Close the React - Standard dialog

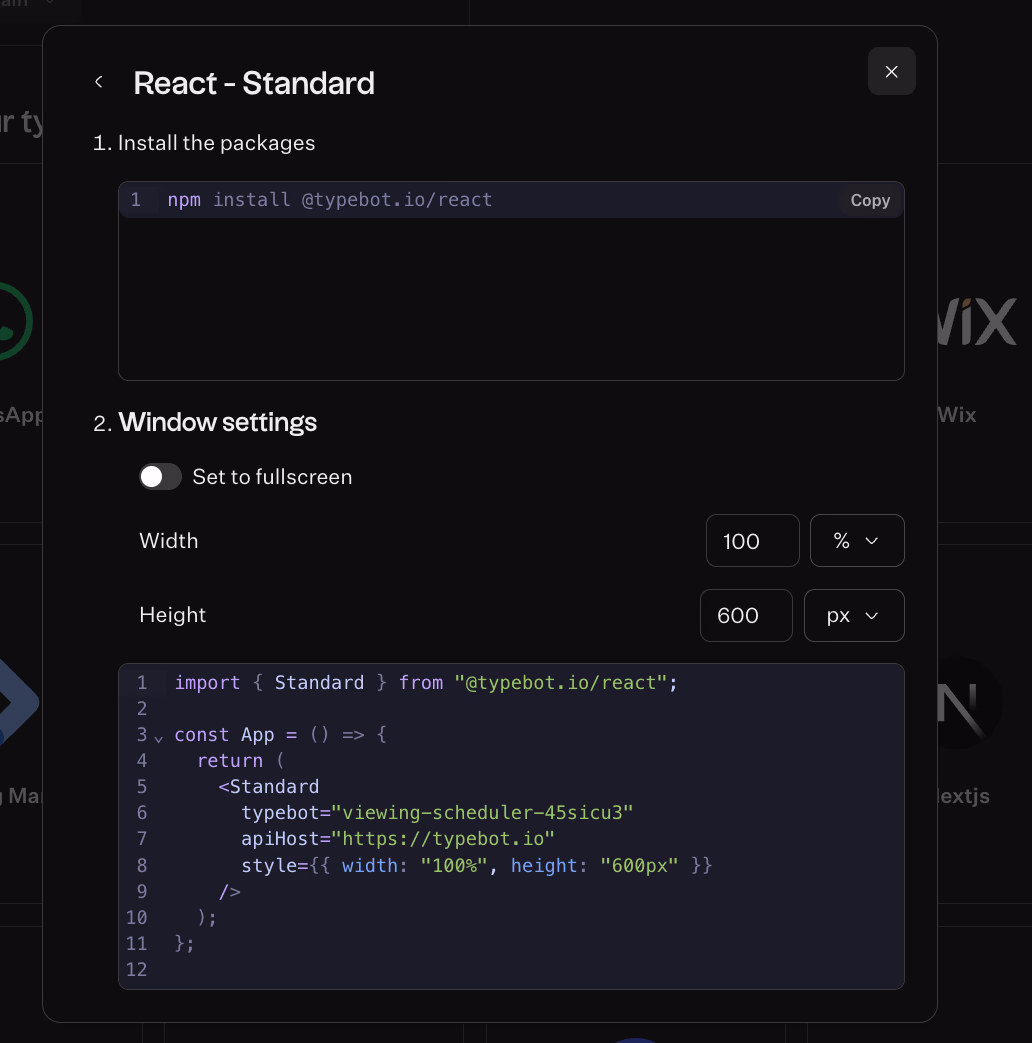891,71
